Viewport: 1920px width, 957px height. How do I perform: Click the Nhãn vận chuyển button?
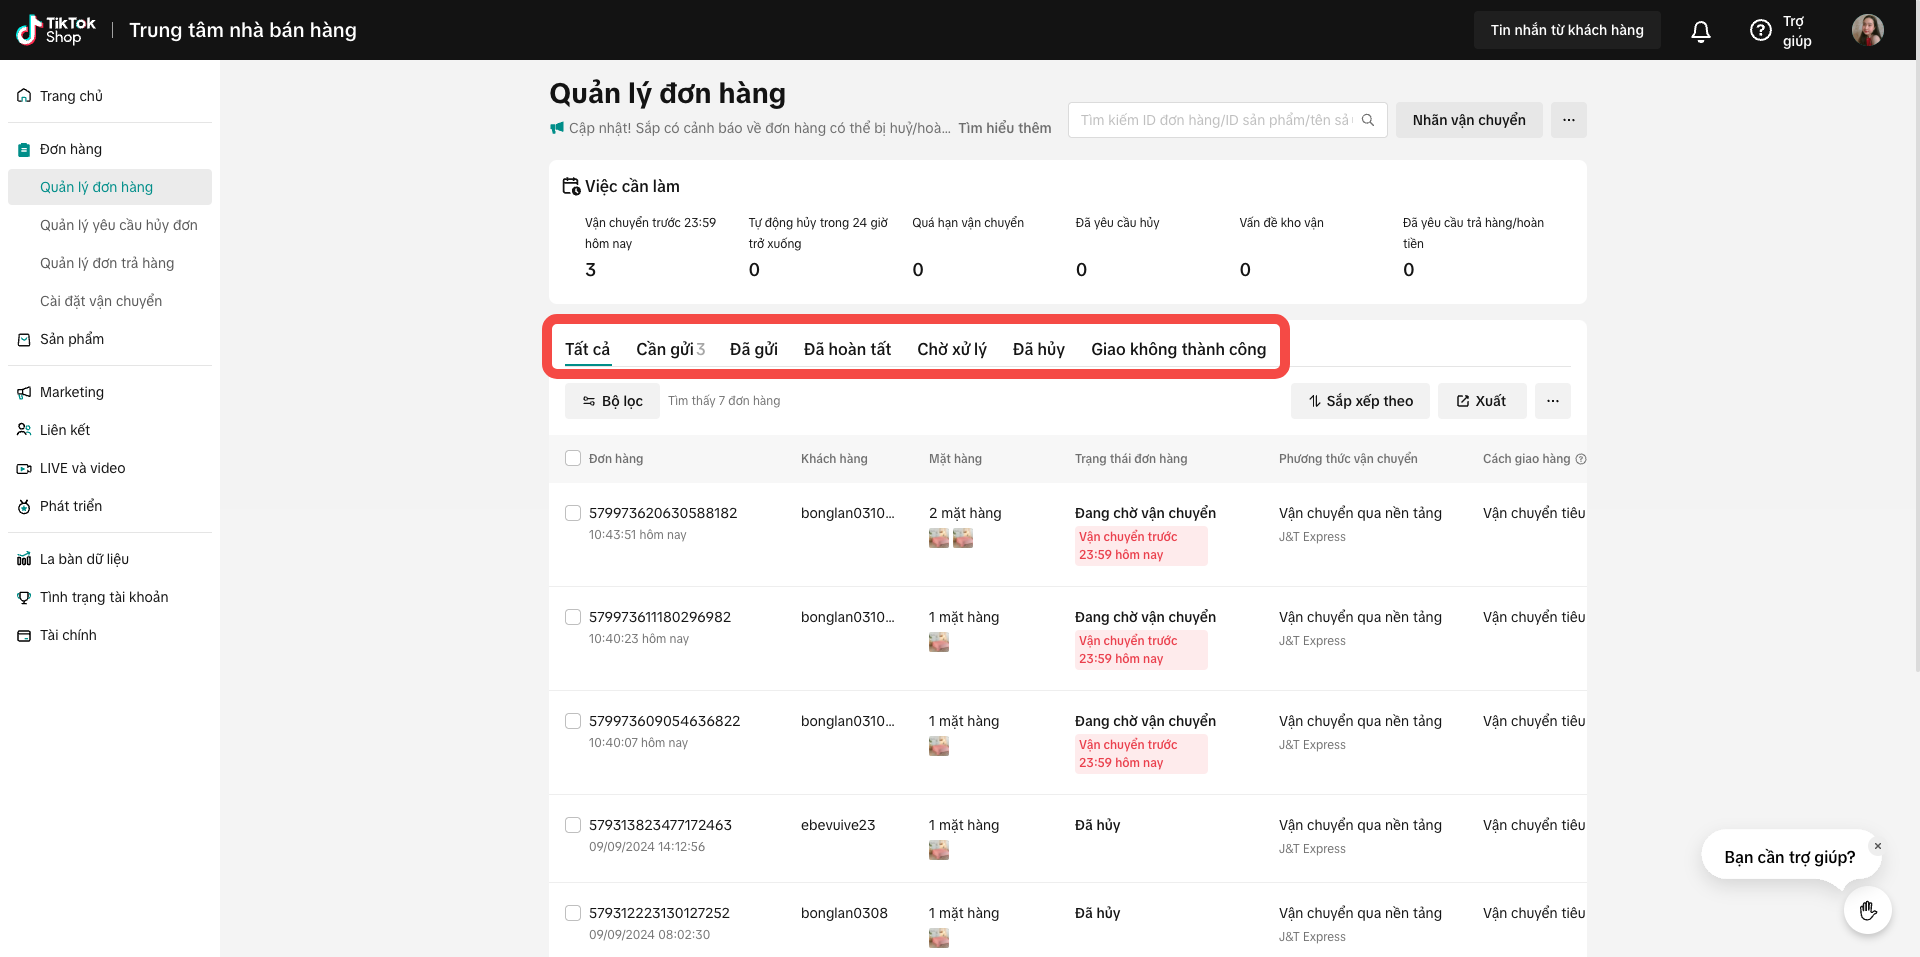(x=1468, y=120)
